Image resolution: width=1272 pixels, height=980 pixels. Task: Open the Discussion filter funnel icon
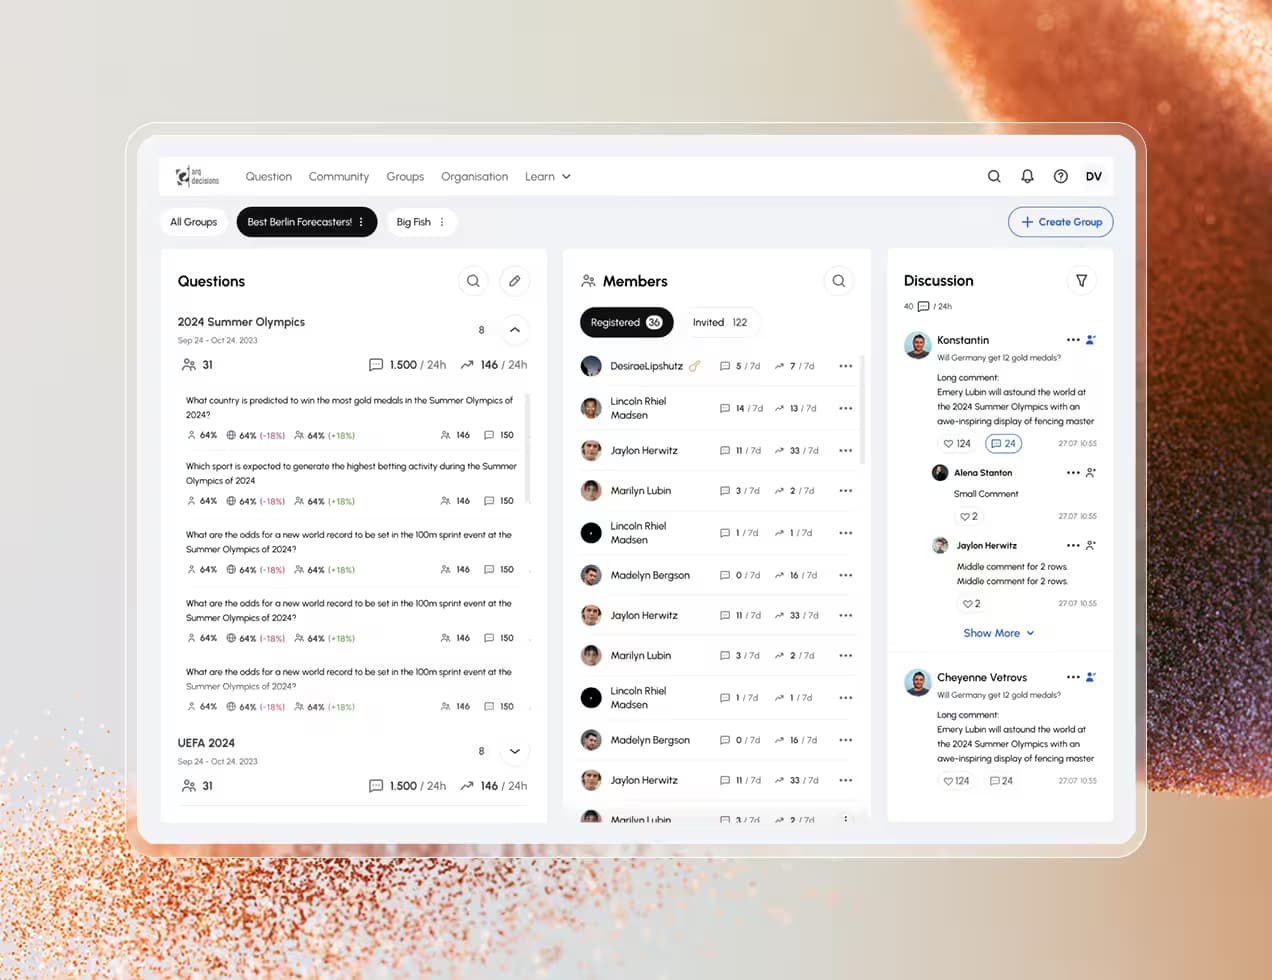[x=1081, y=281]
